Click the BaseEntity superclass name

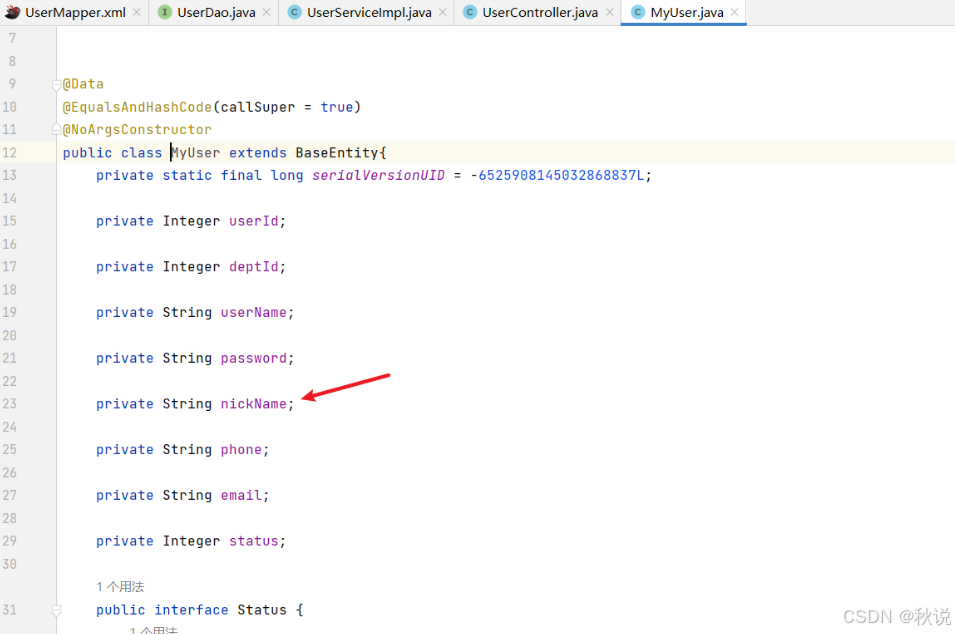(x=337, y=153)
